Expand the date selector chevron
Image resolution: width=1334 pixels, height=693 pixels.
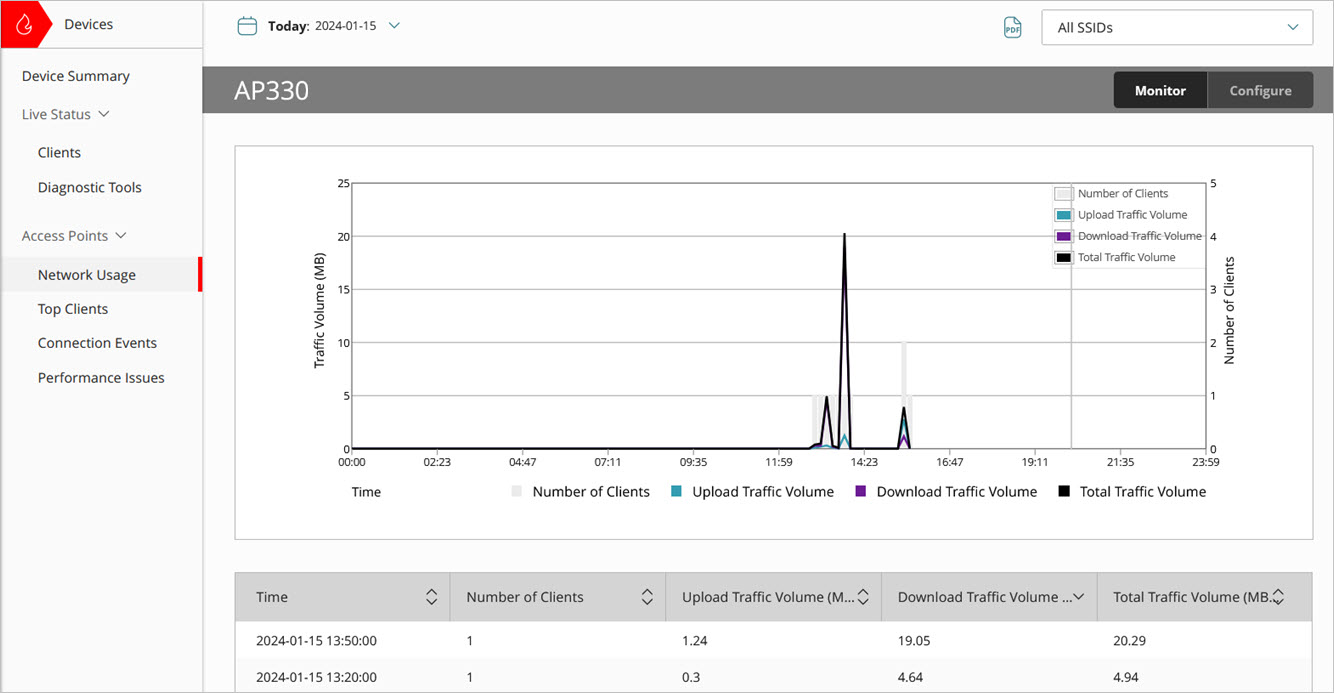click(394, 27)
